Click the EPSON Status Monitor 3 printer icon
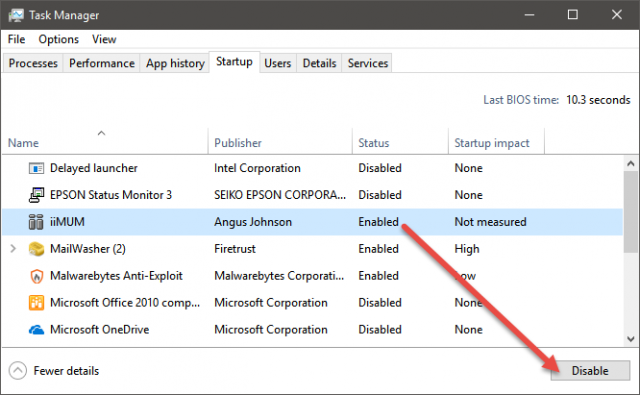The width and height of the screenshot is (640, 395). (x=36, y=195)
